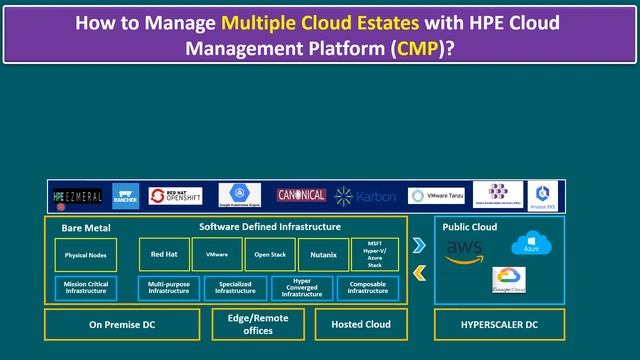The width and height of the screenshot is (640, 360).
Task: Click the Bare Metal heading
Action: pos(86,228)
